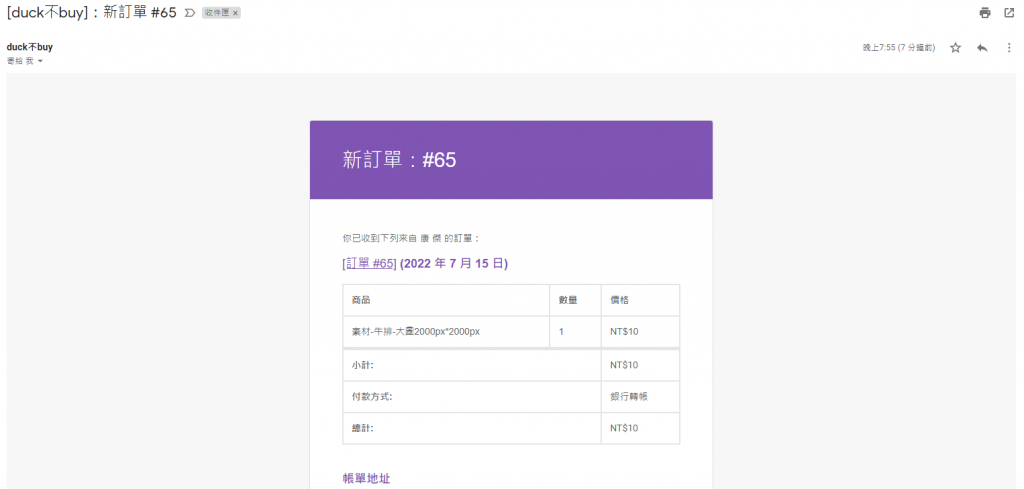1024x489 pixels.
Task: Click the print all icon
Action: 985,13
